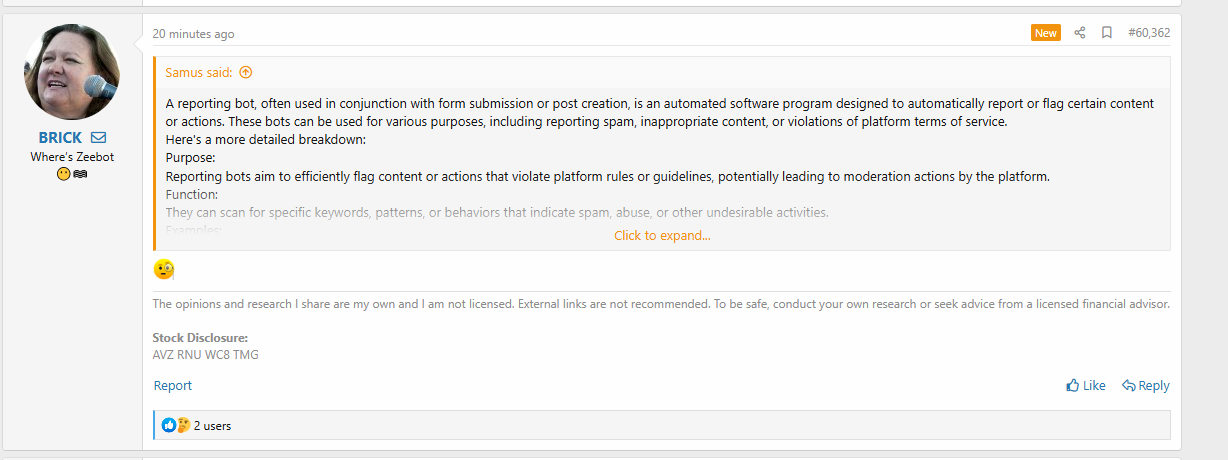The width and height of the screenshot is (1228, 460).
Task: Click the flag badge under Where's Zeebot
Action: tap(80, 174)
